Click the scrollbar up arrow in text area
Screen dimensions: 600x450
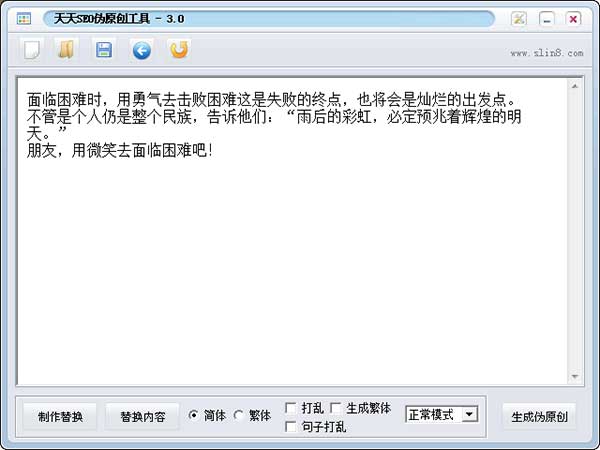click(575, 86)
